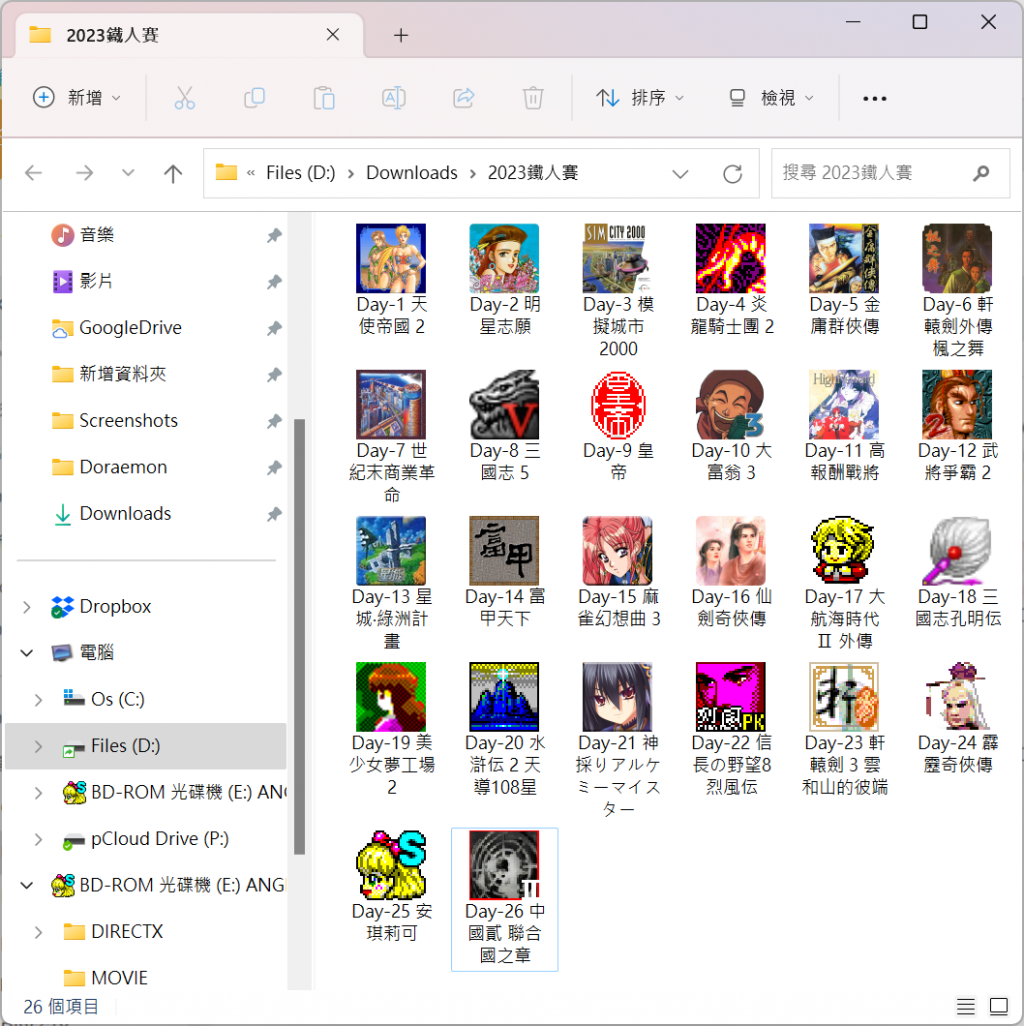This screenshot has height=1026, width=1024.
Task: Select the Day-17 大航海時代 II 外傳 icon
Action: (x=844, y=583)
